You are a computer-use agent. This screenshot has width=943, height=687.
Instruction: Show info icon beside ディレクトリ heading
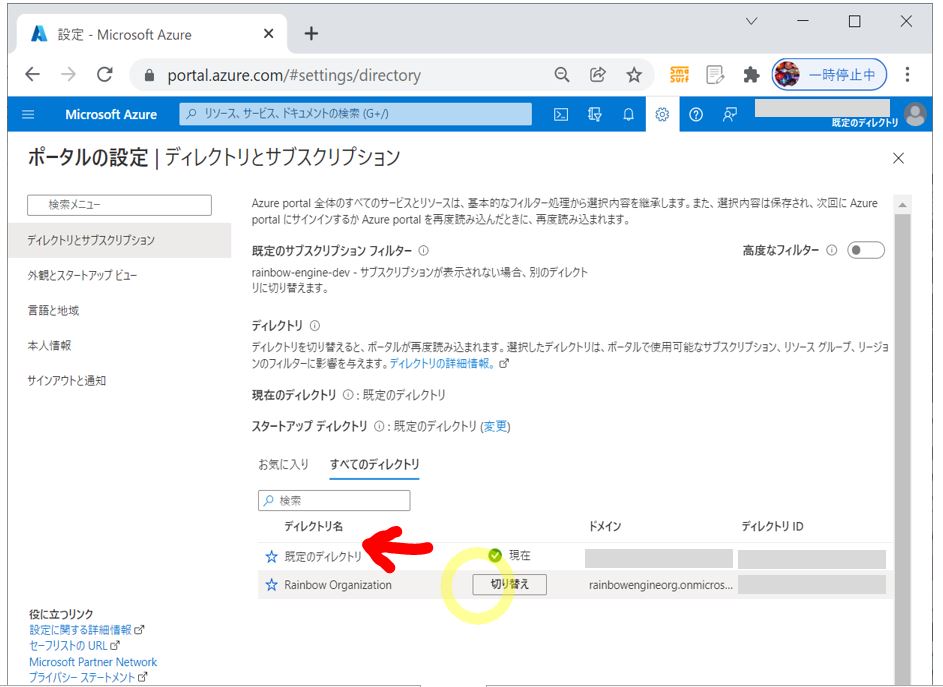click(x=315, y=325)
